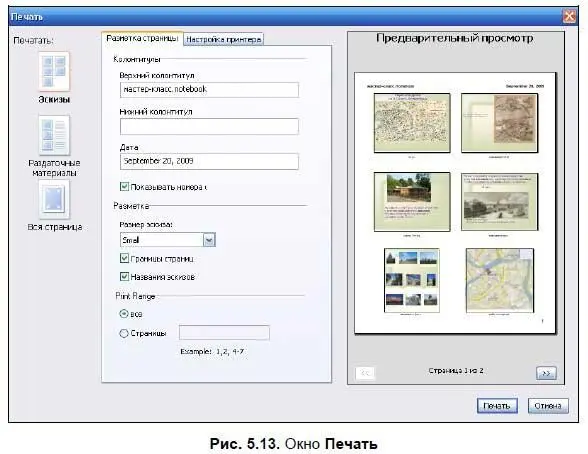
Task: Go to next preview page arrow
Action: pos(546,373)
